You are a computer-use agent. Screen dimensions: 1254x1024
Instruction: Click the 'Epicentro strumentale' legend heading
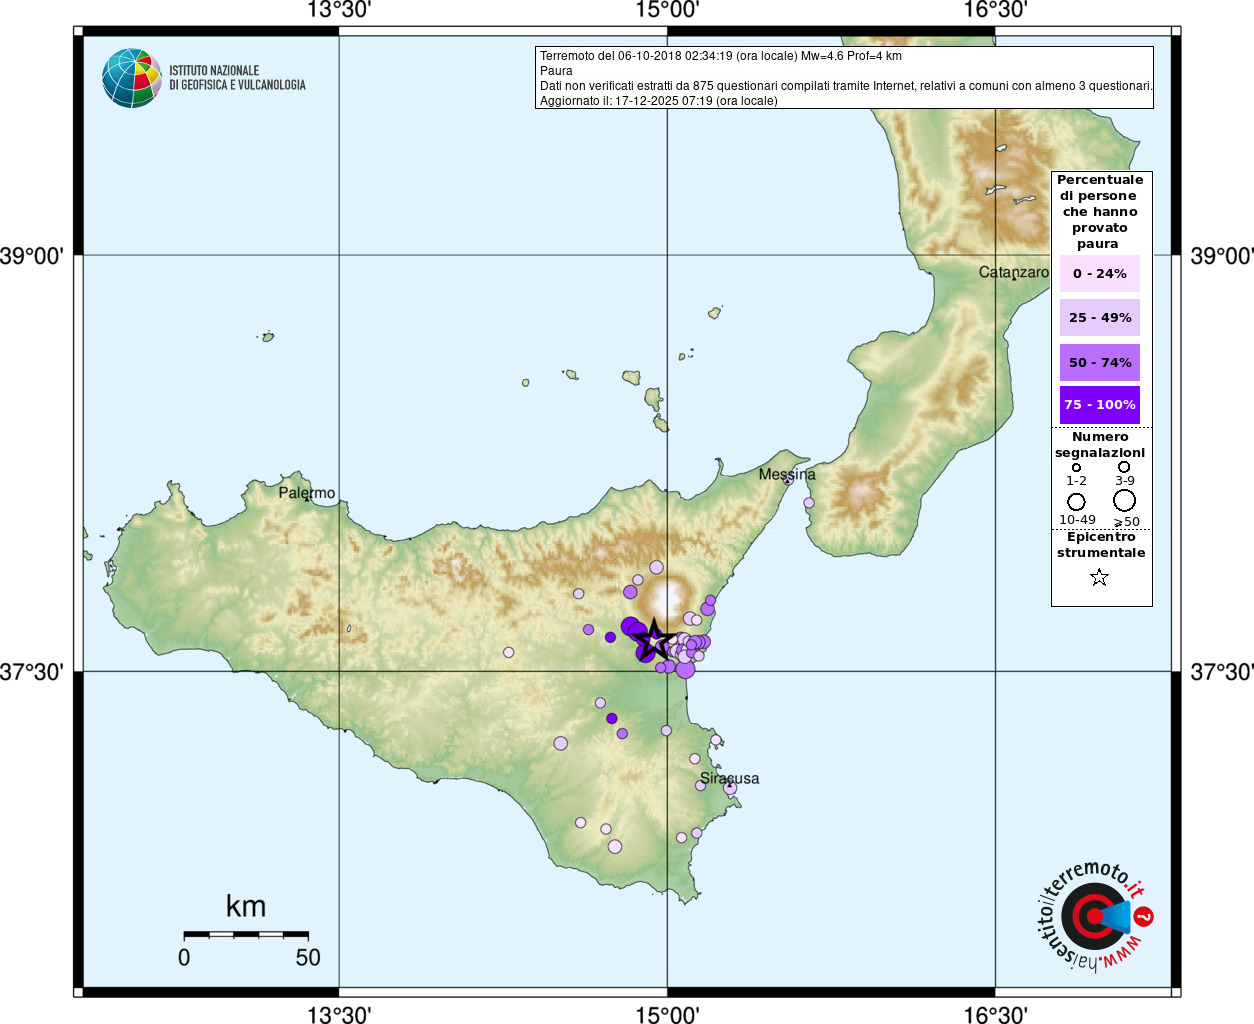(1101, 545)
